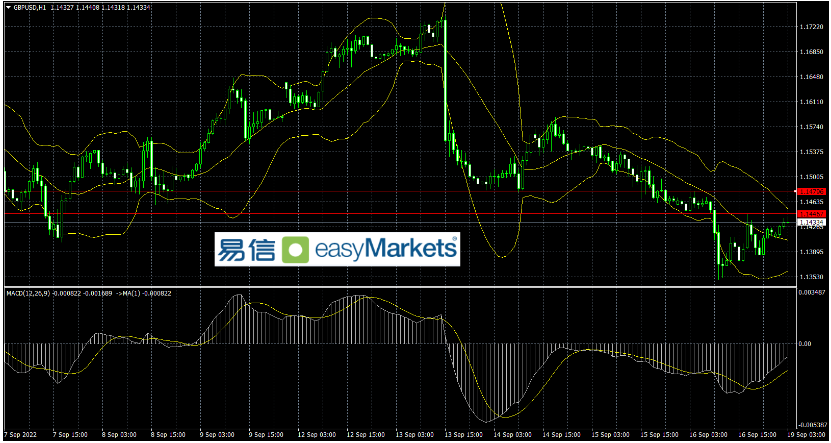
Task: Click the 8 Sep 03:00 time label
Action: (120, 433)
